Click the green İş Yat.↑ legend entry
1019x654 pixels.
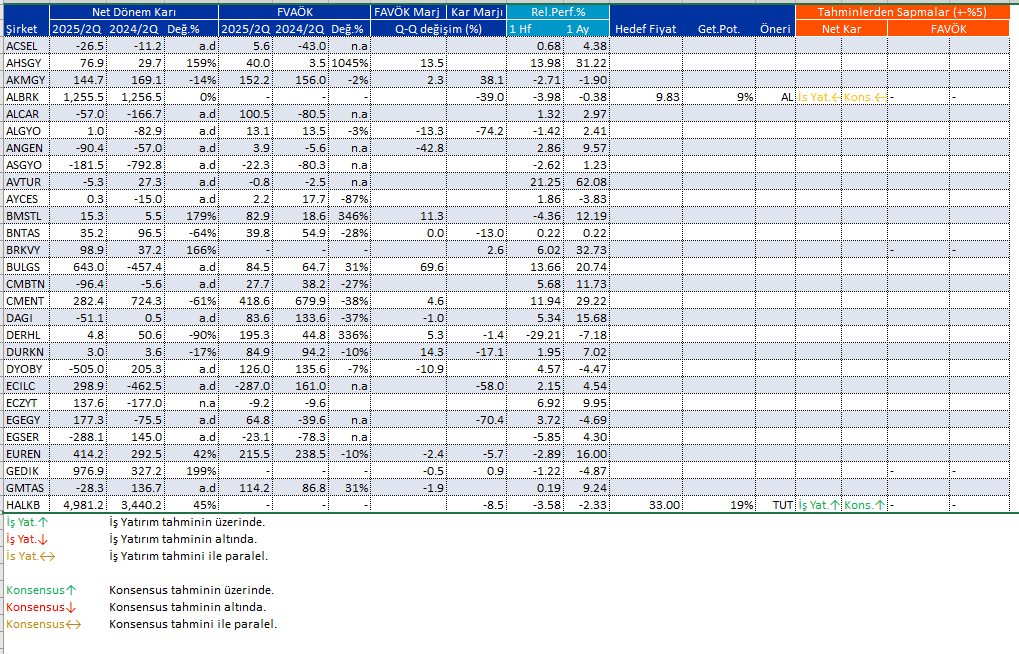27,522
